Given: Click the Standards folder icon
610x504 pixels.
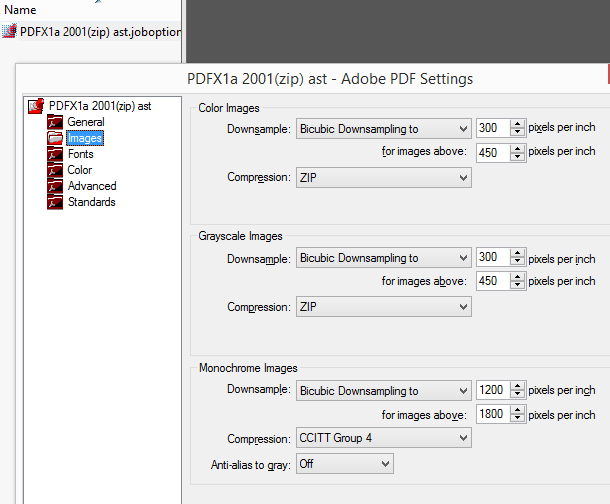Looking at the screenshot, I should click(55, 202).
